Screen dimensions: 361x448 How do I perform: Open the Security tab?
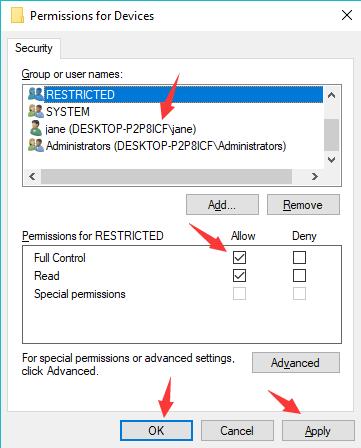pos(34,48)
